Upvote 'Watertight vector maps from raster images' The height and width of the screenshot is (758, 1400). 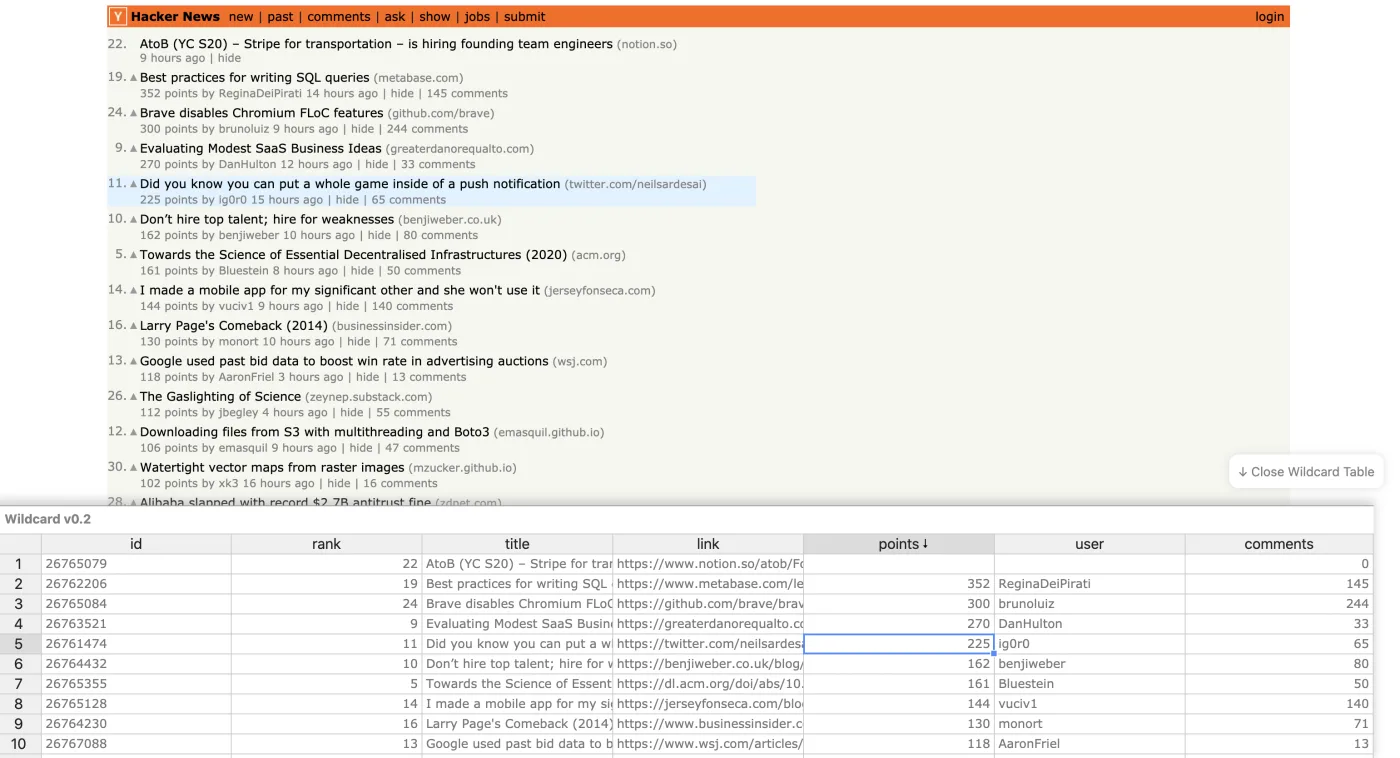click(134, 467)
